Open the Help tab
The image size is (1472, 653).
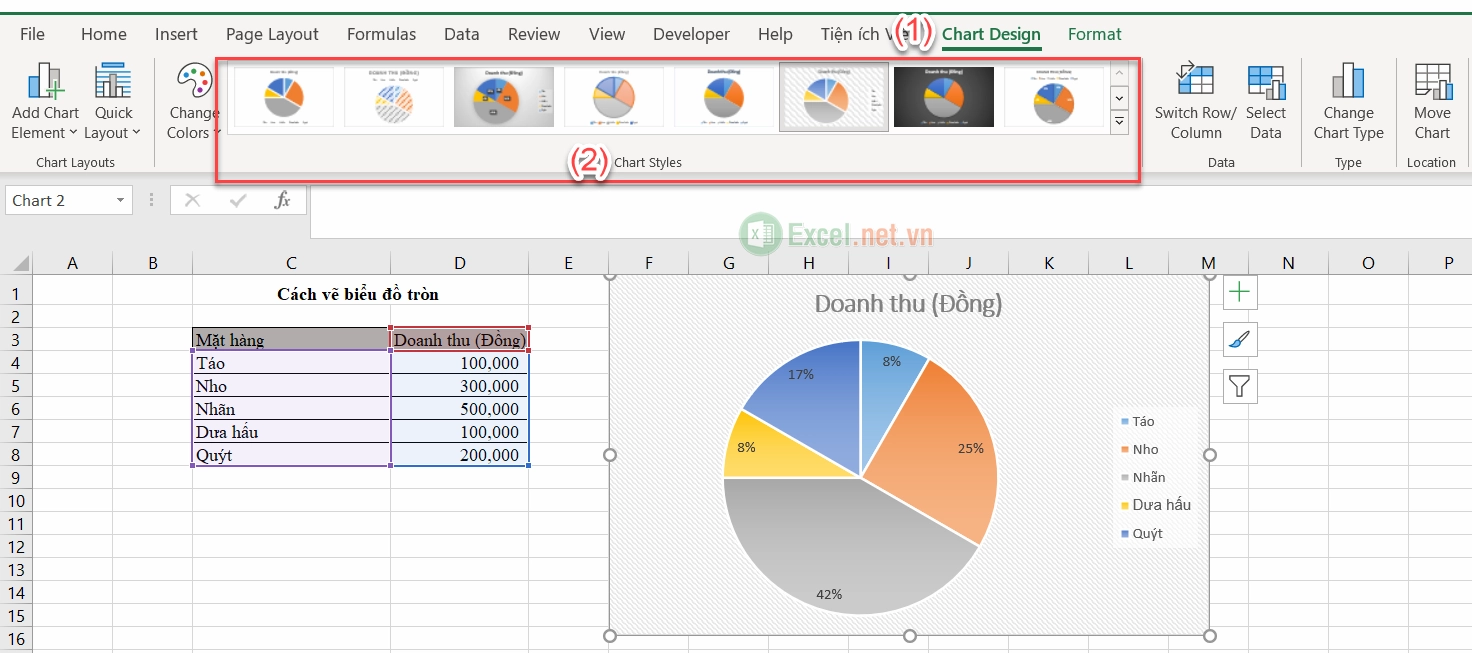coord(775,34)
